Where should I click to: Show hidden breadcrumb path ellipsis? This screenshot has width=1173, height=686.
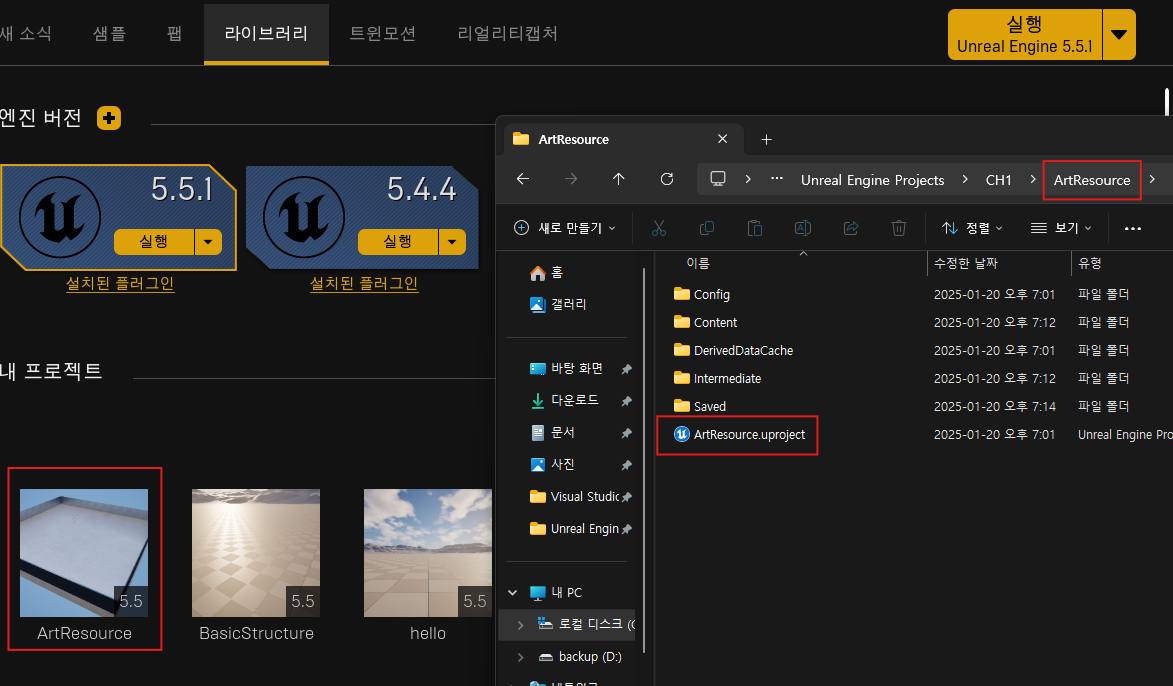click(777, 179)
